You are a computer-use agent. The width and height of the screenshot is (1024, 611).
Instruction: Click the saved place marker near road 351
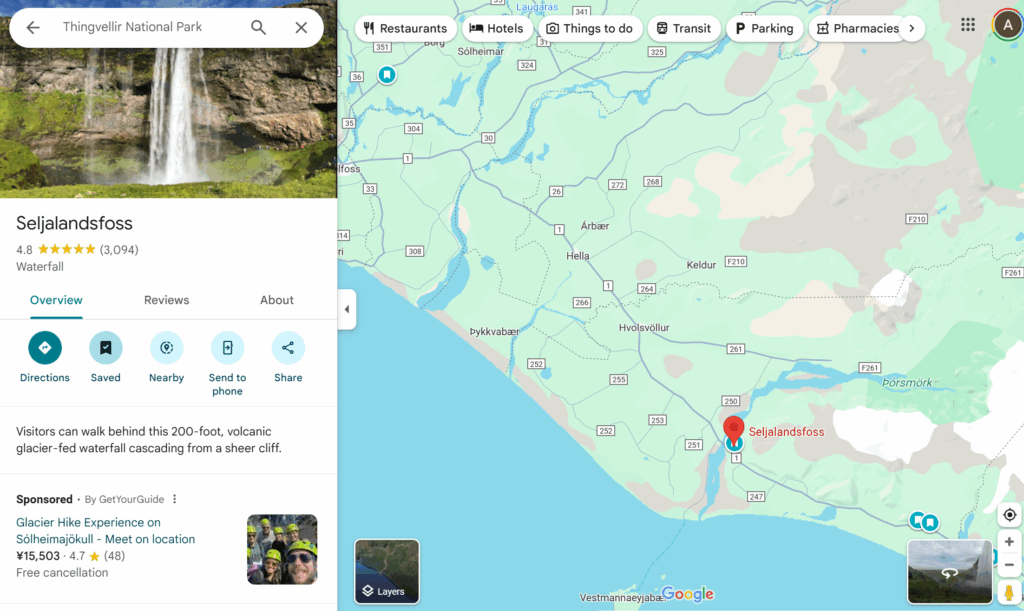(387, 75)
